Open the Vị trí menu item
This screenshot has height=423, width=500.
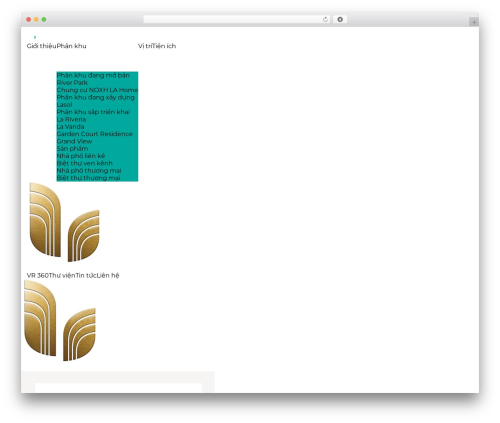tap(145, 46)
